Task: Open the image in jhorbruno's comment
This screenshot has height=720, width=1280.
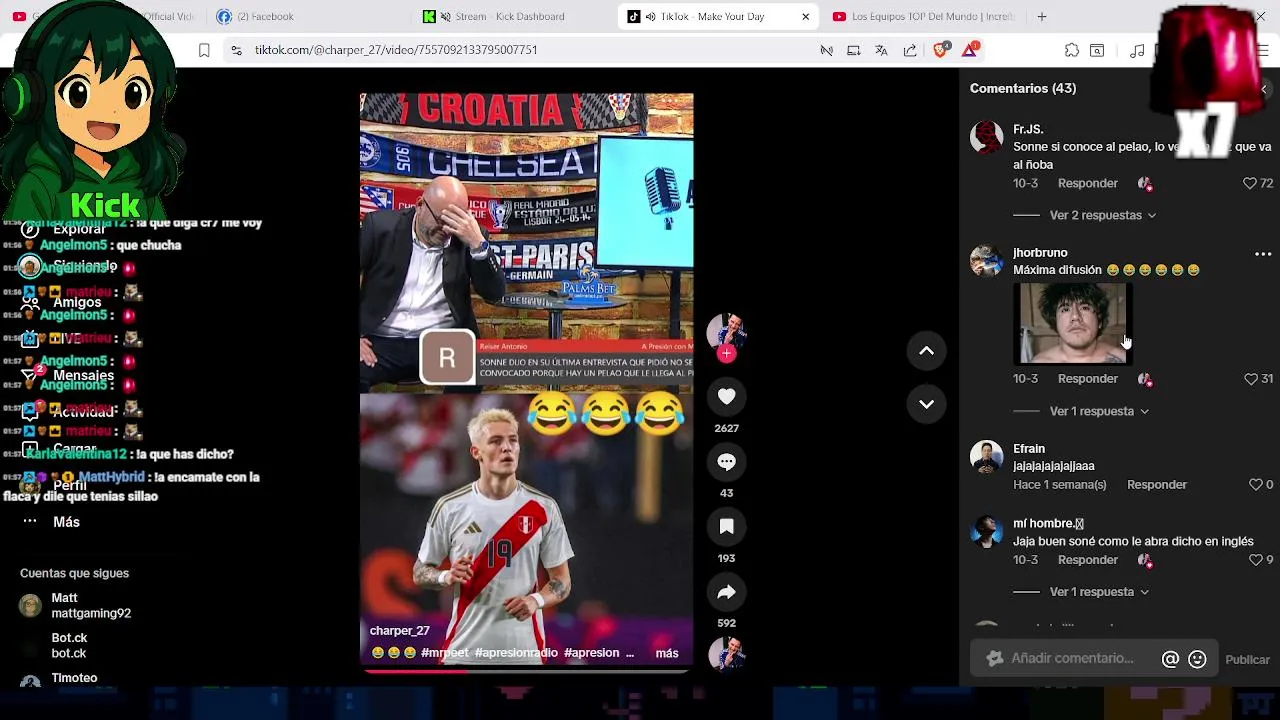Action: point(1073,324)
